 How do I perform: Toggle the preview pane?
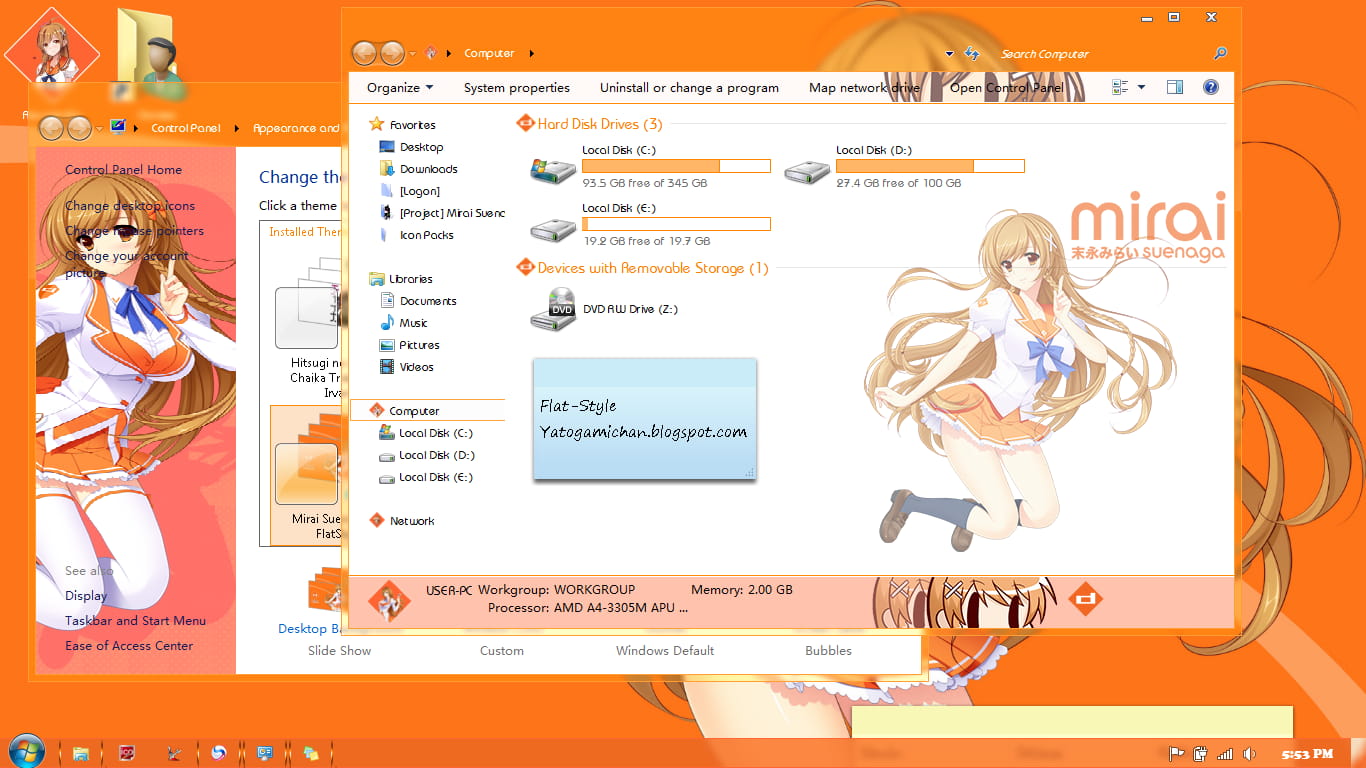[x=1174, y=87]
